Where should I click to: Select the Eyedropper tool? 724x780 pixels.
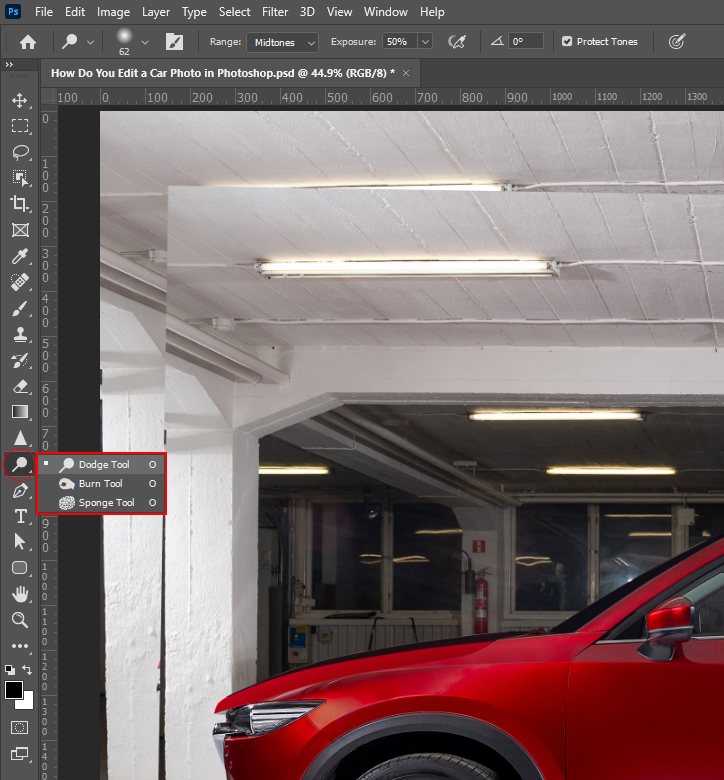coord(20,256)
